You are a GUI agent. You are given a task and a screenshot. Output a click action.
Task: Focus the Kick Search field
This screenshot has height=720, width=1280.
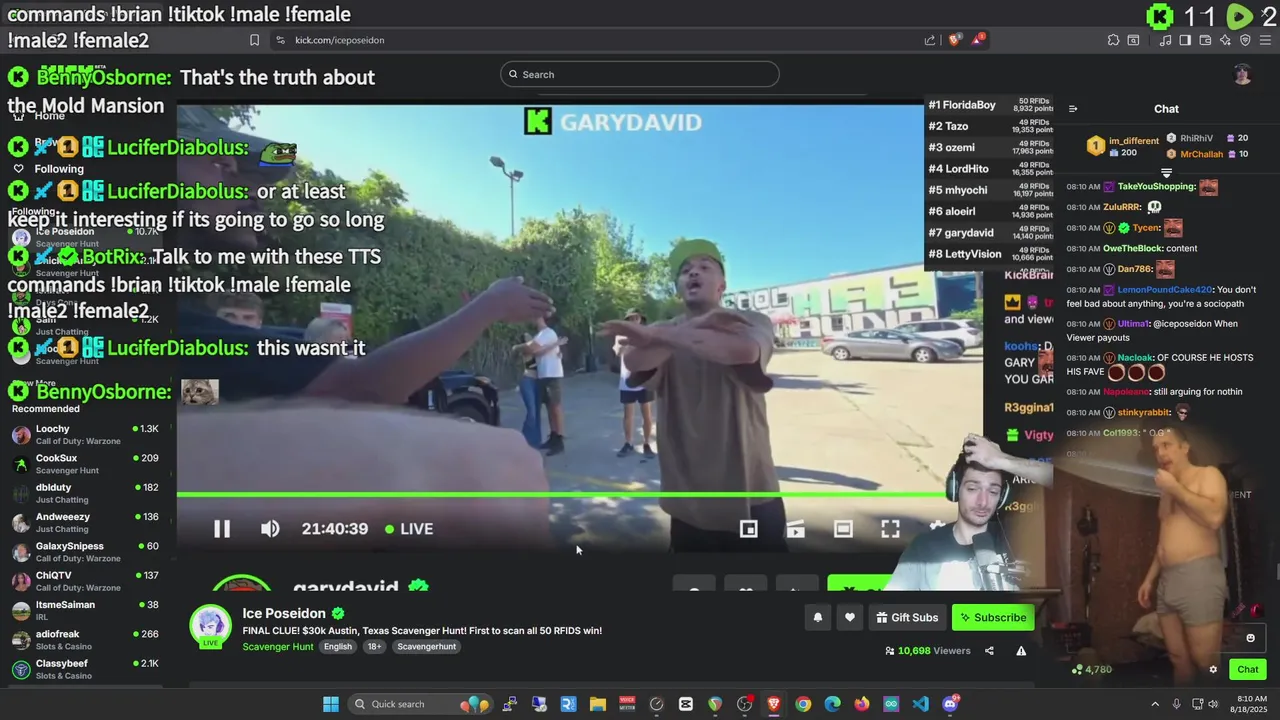(640, 74)
